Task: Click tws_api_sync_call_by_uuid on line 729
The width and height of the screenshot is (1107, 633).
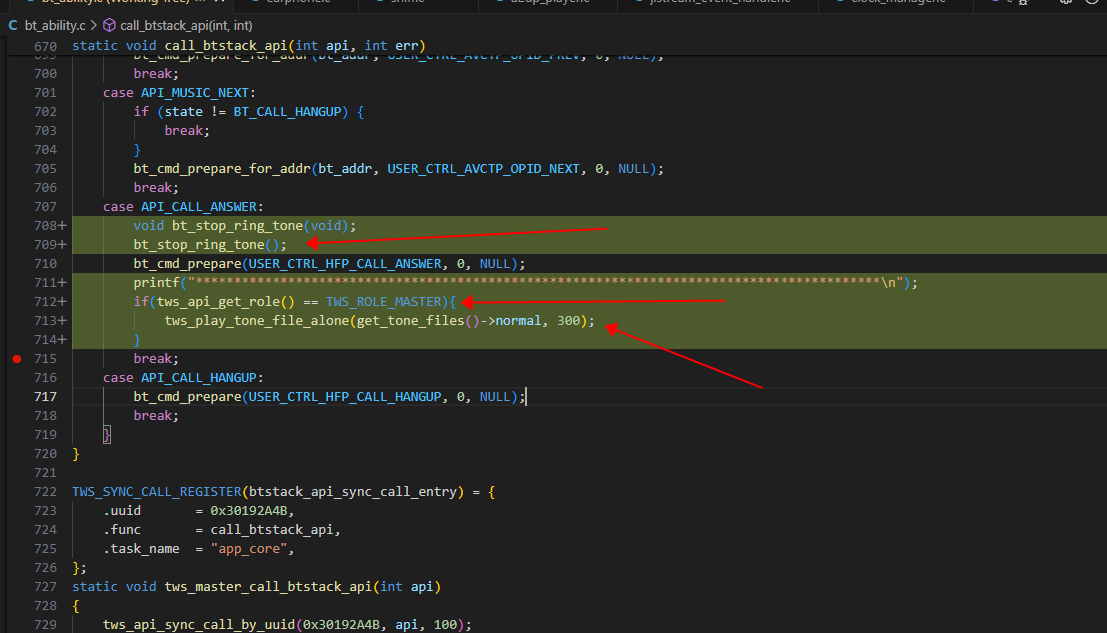Action: [199, 625]
